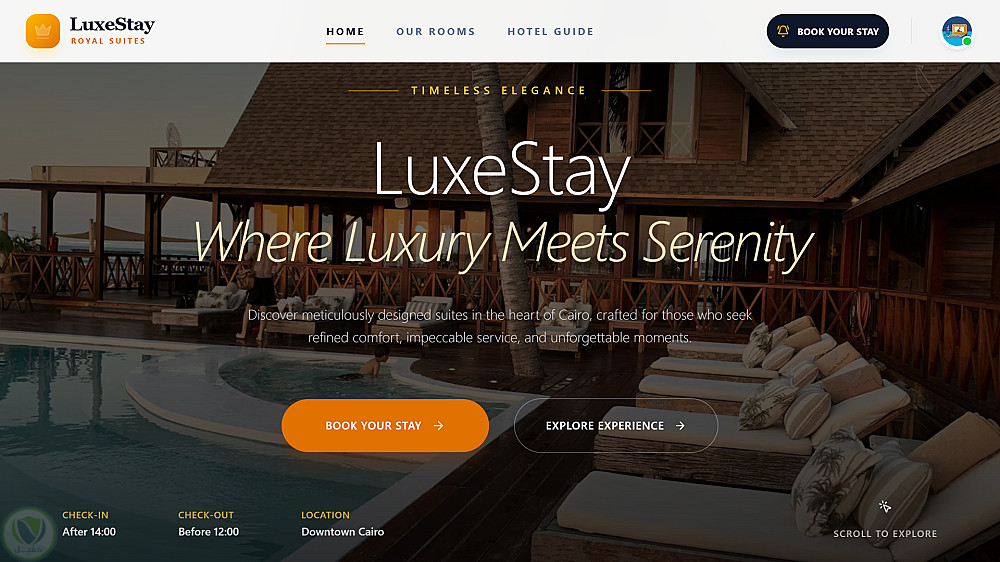Click the bell icon in Book Your Stay
This screenshot has height=562, width=1000.
[x=783, y=31]
